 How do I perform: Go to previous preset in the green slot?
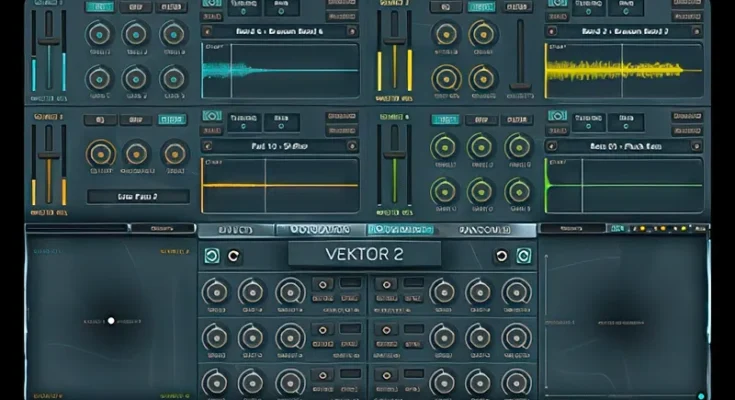(x=552, y=146)
